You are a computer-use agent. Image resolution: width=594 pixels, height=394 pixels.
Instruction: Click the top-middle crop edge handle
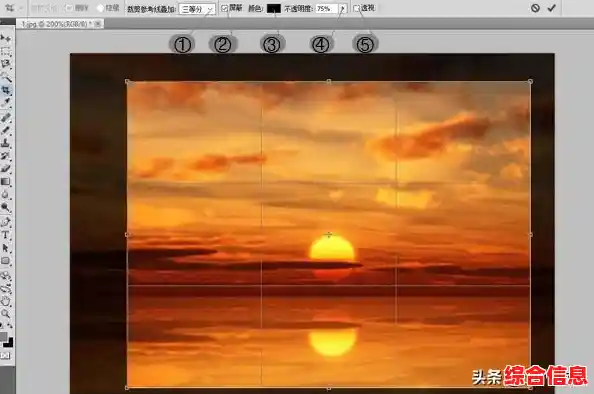[328, 81]
